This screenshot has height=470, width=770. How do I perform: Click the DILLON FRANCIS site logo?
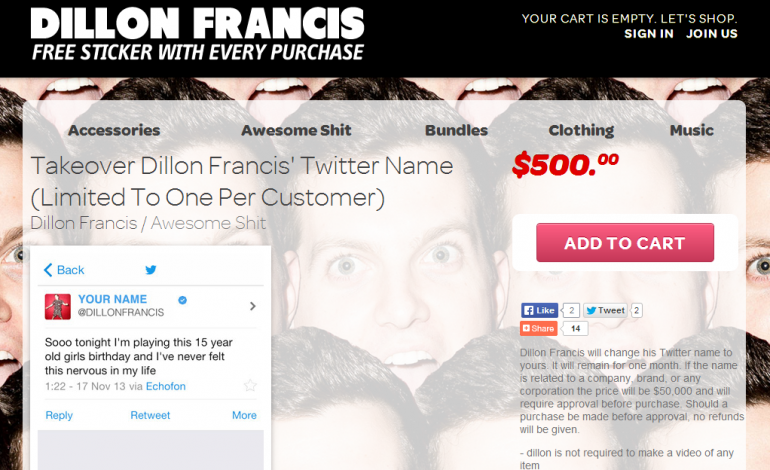coord(197,24)
